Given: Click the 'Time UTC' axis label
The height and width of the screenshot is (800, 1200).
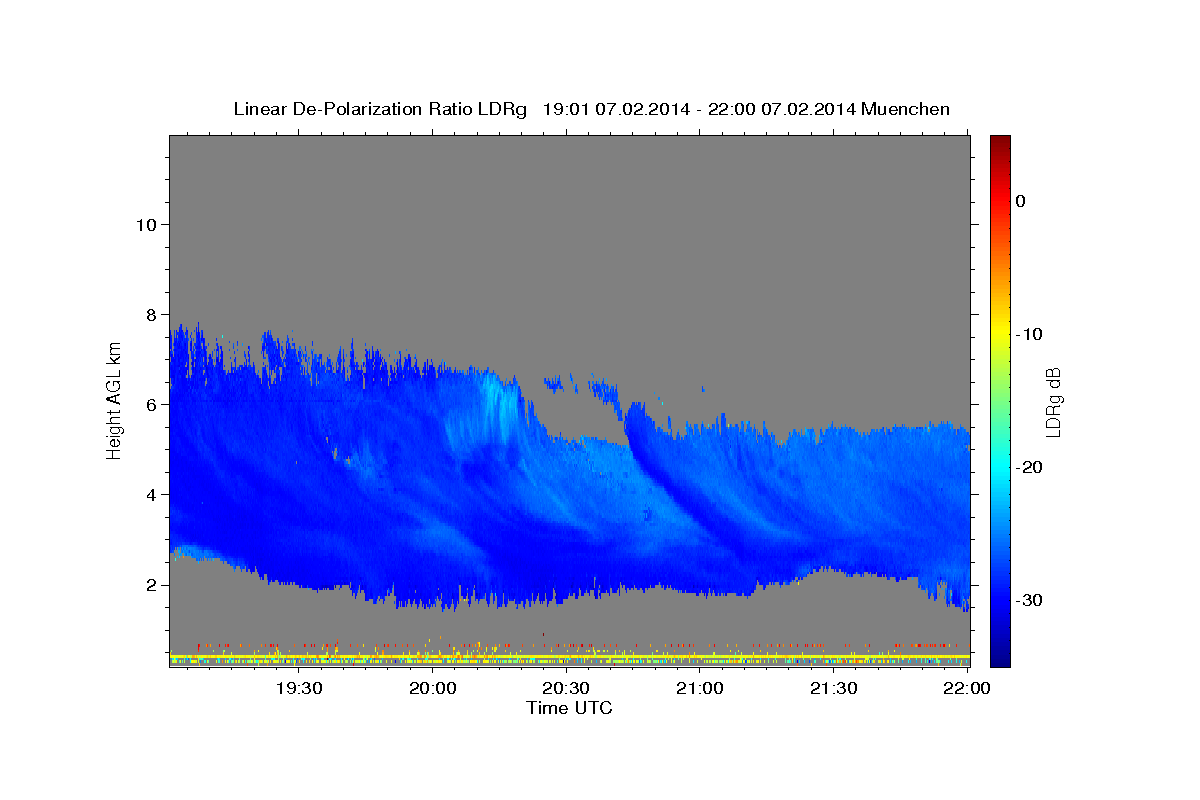Looking at the screenshot, I should 569,708.
